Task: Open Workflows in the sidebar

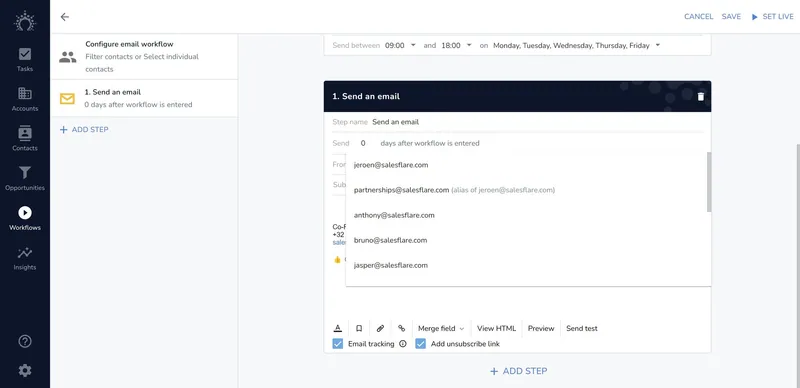Action: 24,218
